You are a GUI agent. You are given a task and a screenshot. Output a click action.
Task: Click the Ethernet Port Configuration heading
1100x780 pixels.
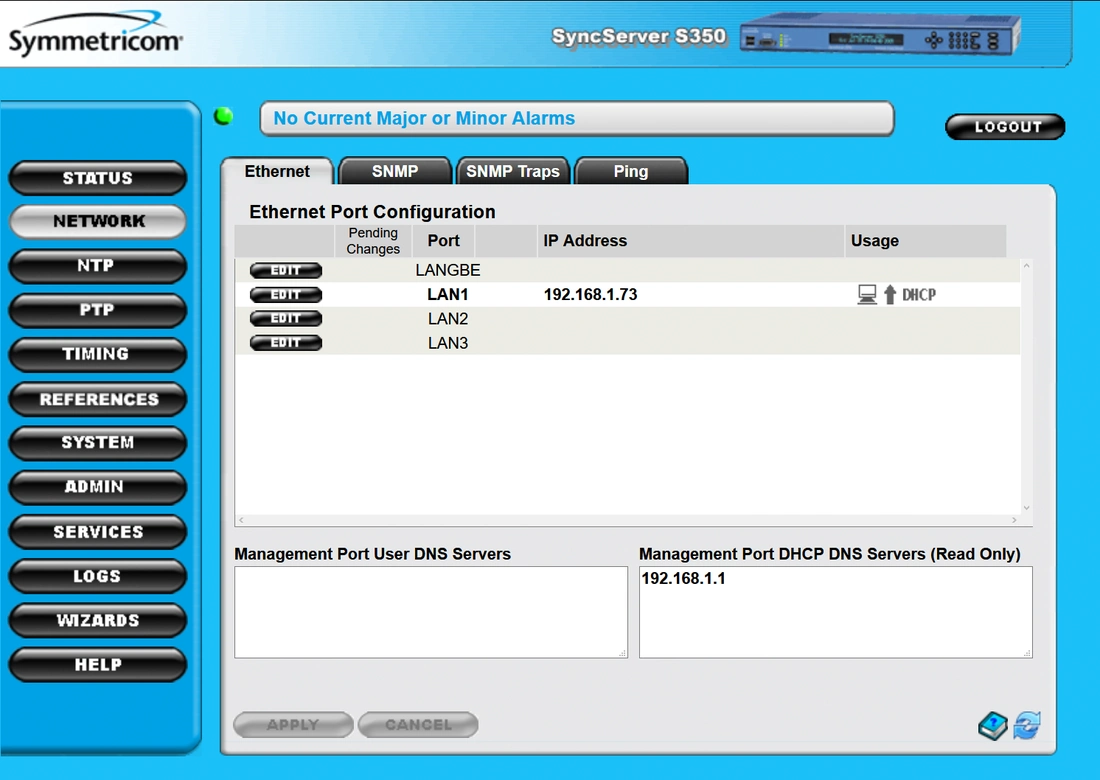click(x=373, y=212)
